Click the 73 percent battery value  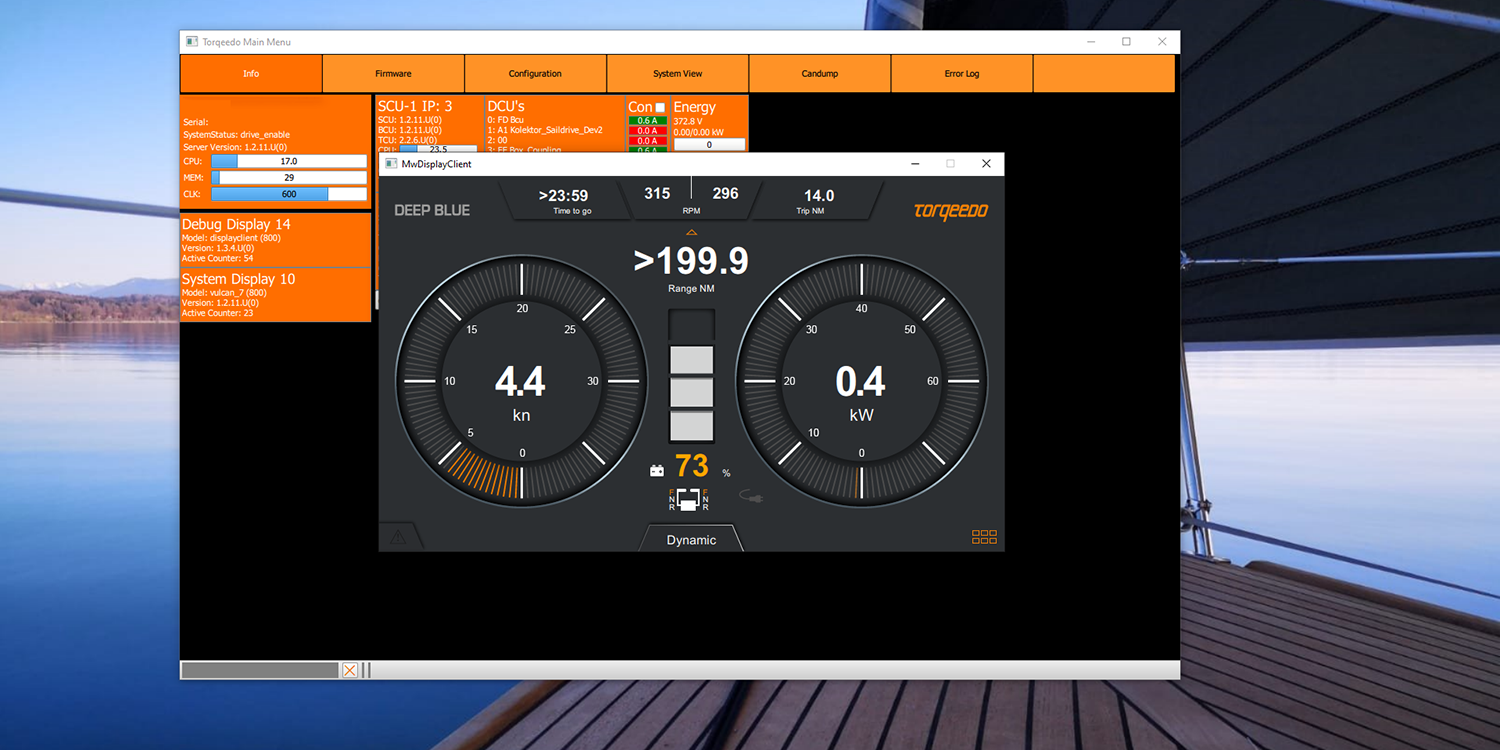point(692,466)
